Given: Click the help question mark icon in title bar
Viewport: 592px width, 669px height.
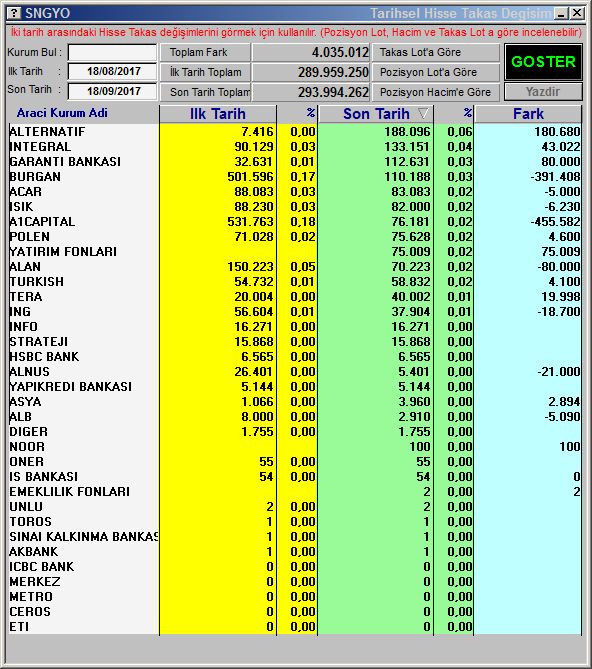Looking at the screenshot, I should click(x=14, y=13).
